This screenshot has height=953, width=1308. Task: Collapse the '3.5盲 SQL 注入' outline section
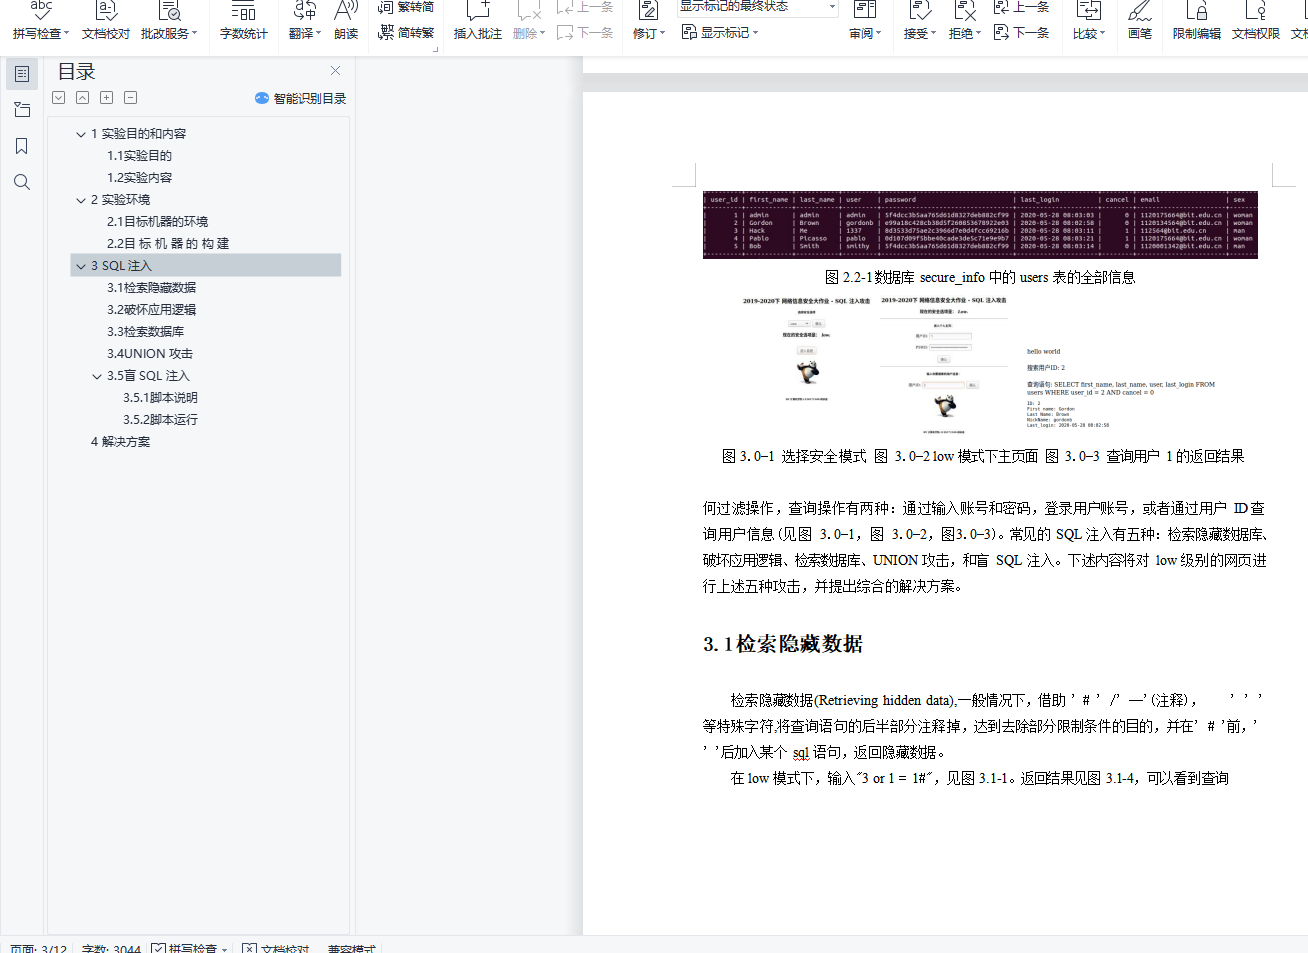[x=97, y=376]
